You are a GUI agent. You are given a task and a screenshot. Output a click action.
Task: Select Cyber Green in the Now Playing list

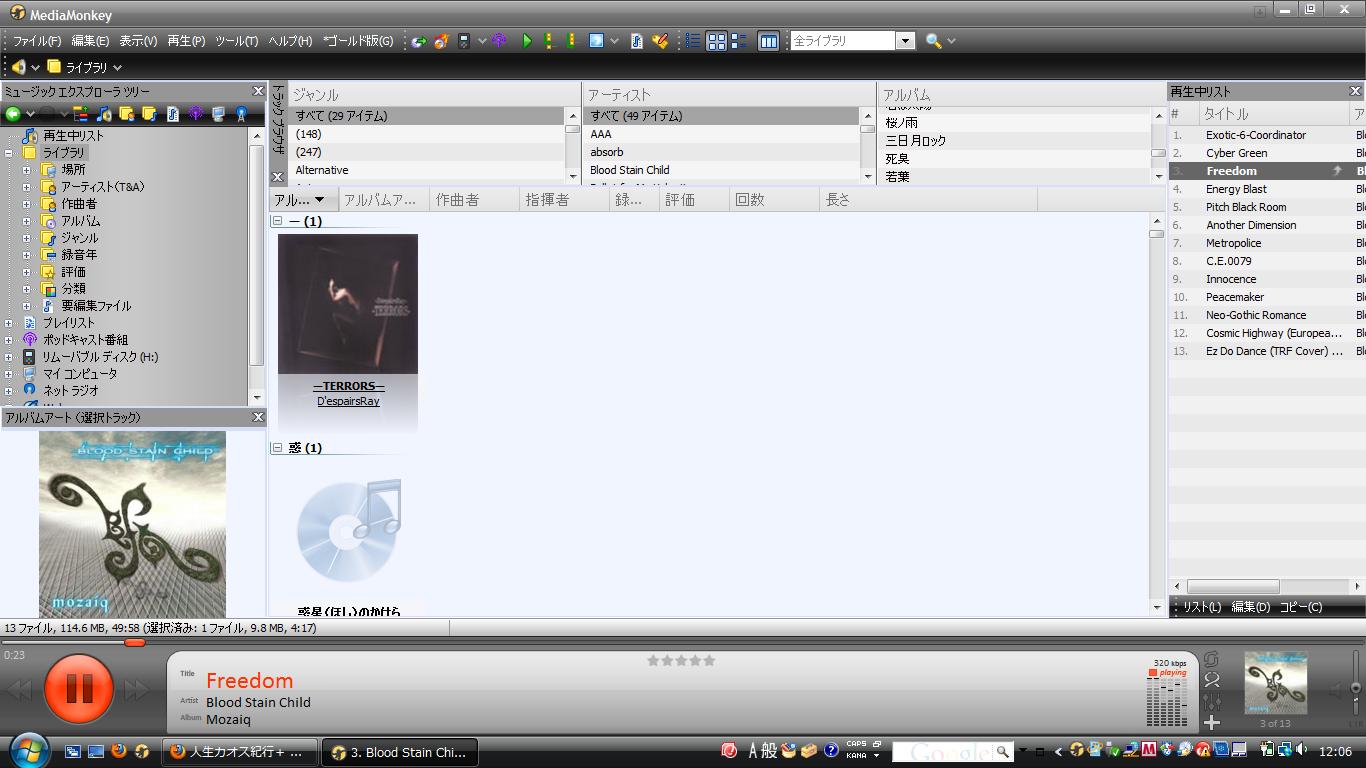point(1236,153)
